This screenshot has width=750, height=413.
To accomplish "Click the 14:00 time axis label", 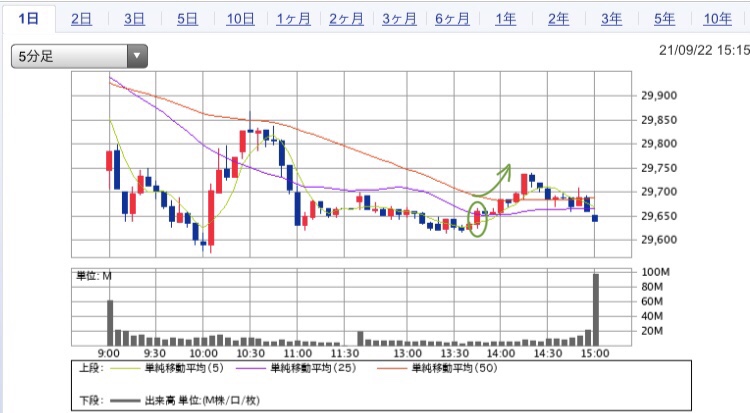I will (x=501, y=354).
